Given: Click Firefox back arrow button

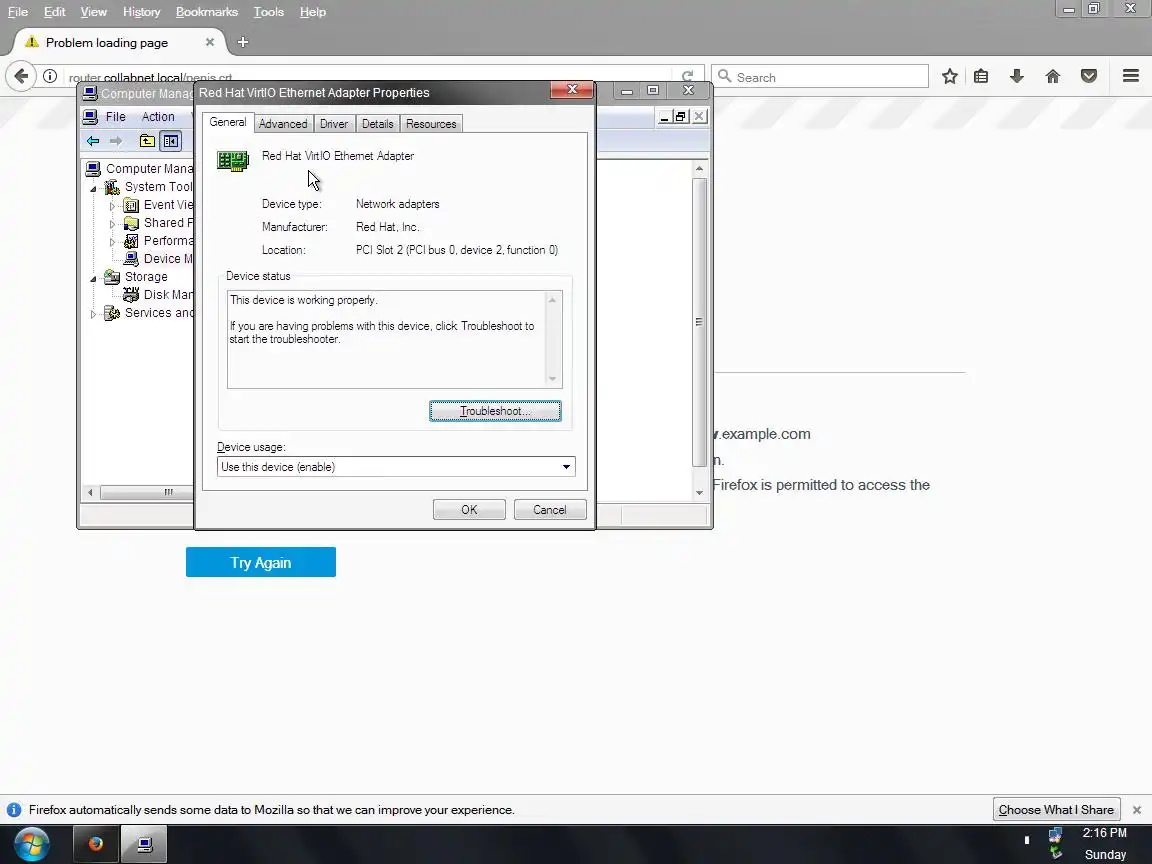Looking at the screenshot, I should click(21, 76).
